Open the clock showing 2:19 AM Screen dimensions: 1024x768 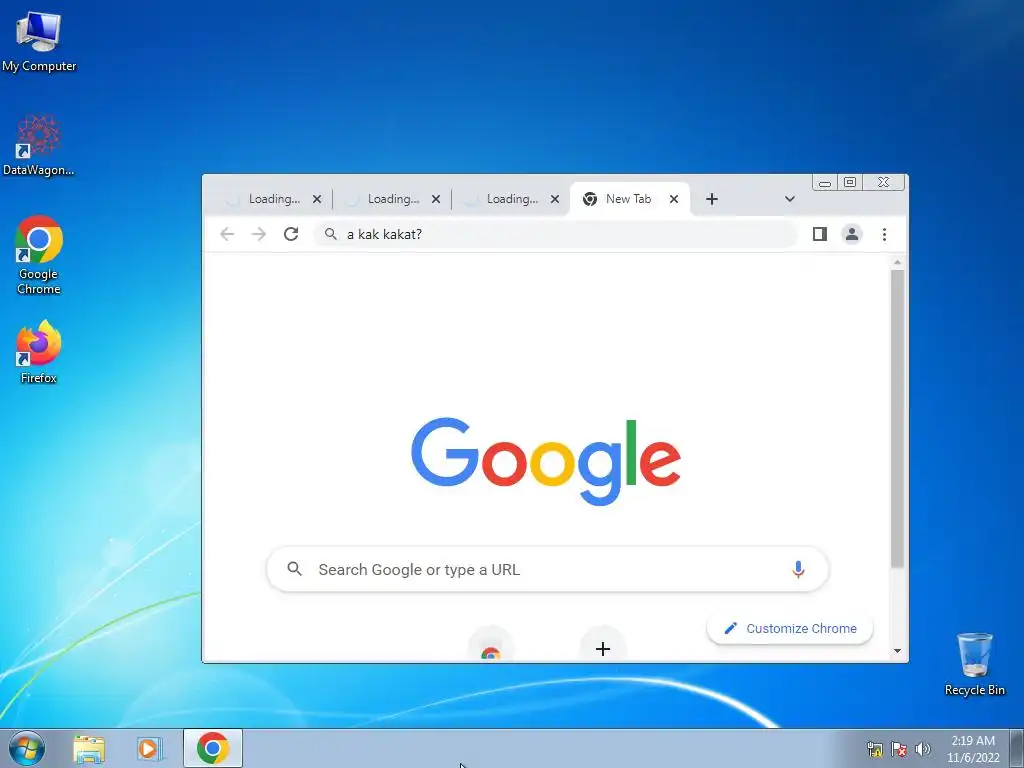[x=973, y=749]
